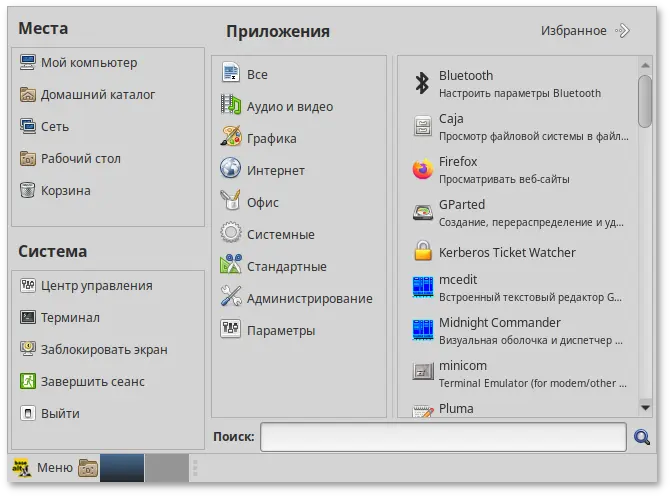Open mcedit text editor icon

tap(422, 288)
